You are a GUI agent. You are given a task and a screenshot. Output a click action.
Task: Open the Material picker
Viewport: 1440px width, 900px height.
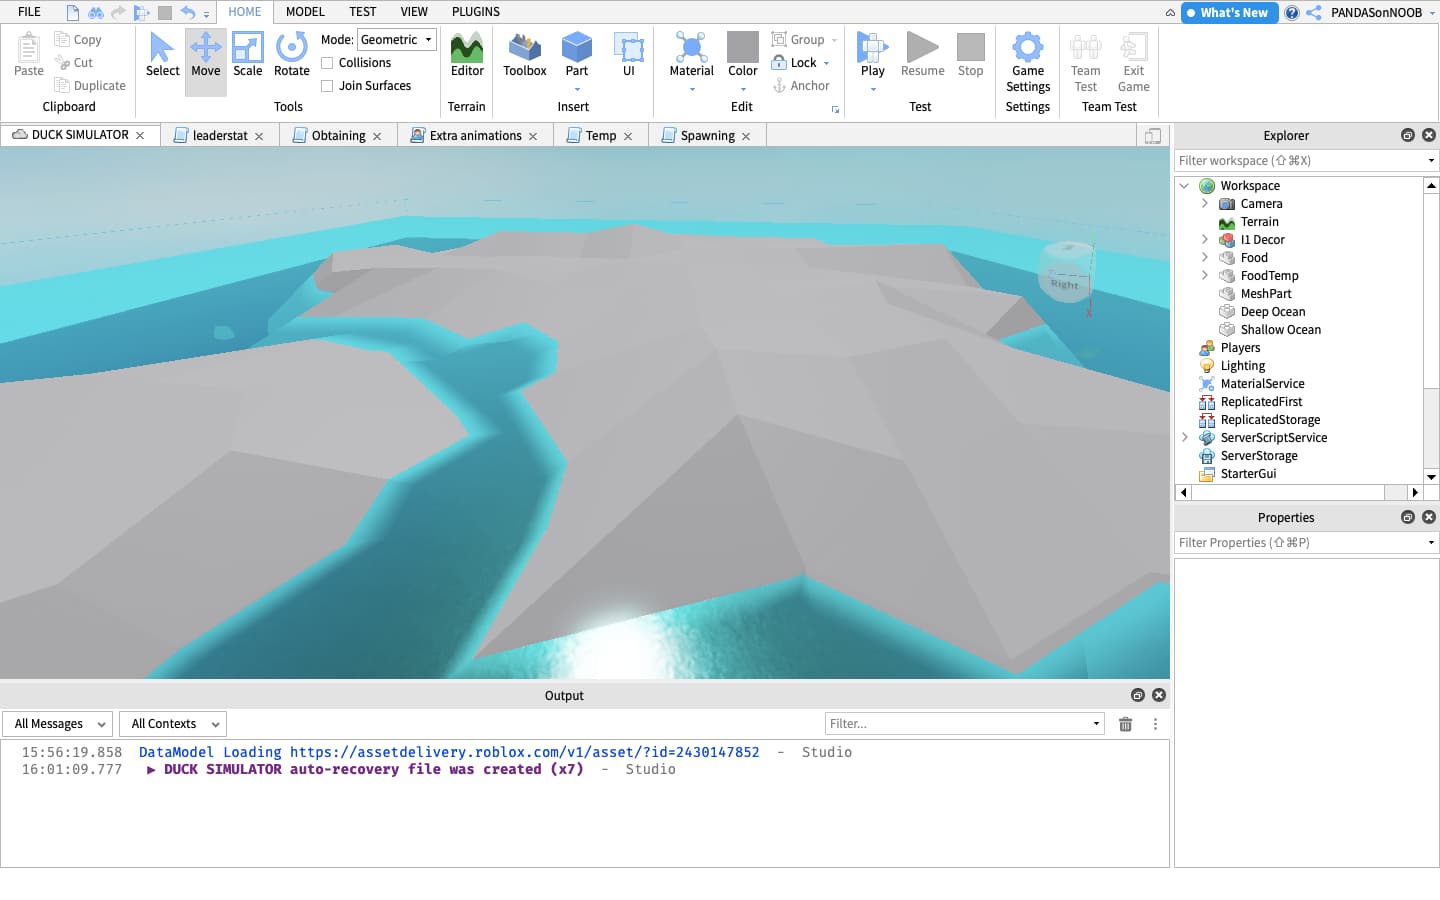click(x=692, y=55)
